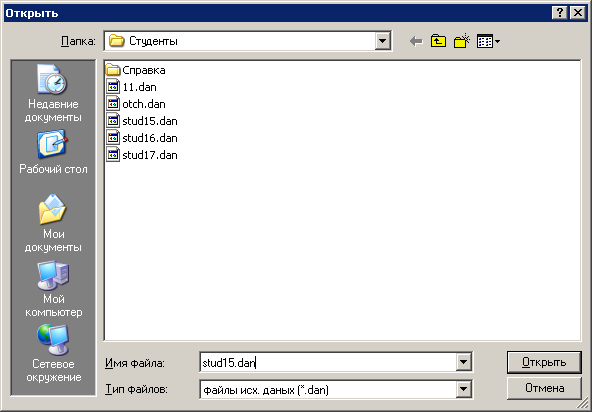Screen dimensions: 592x412
Task: Expand the Имя файла dropdown arrow
Action: coord(463,363)
